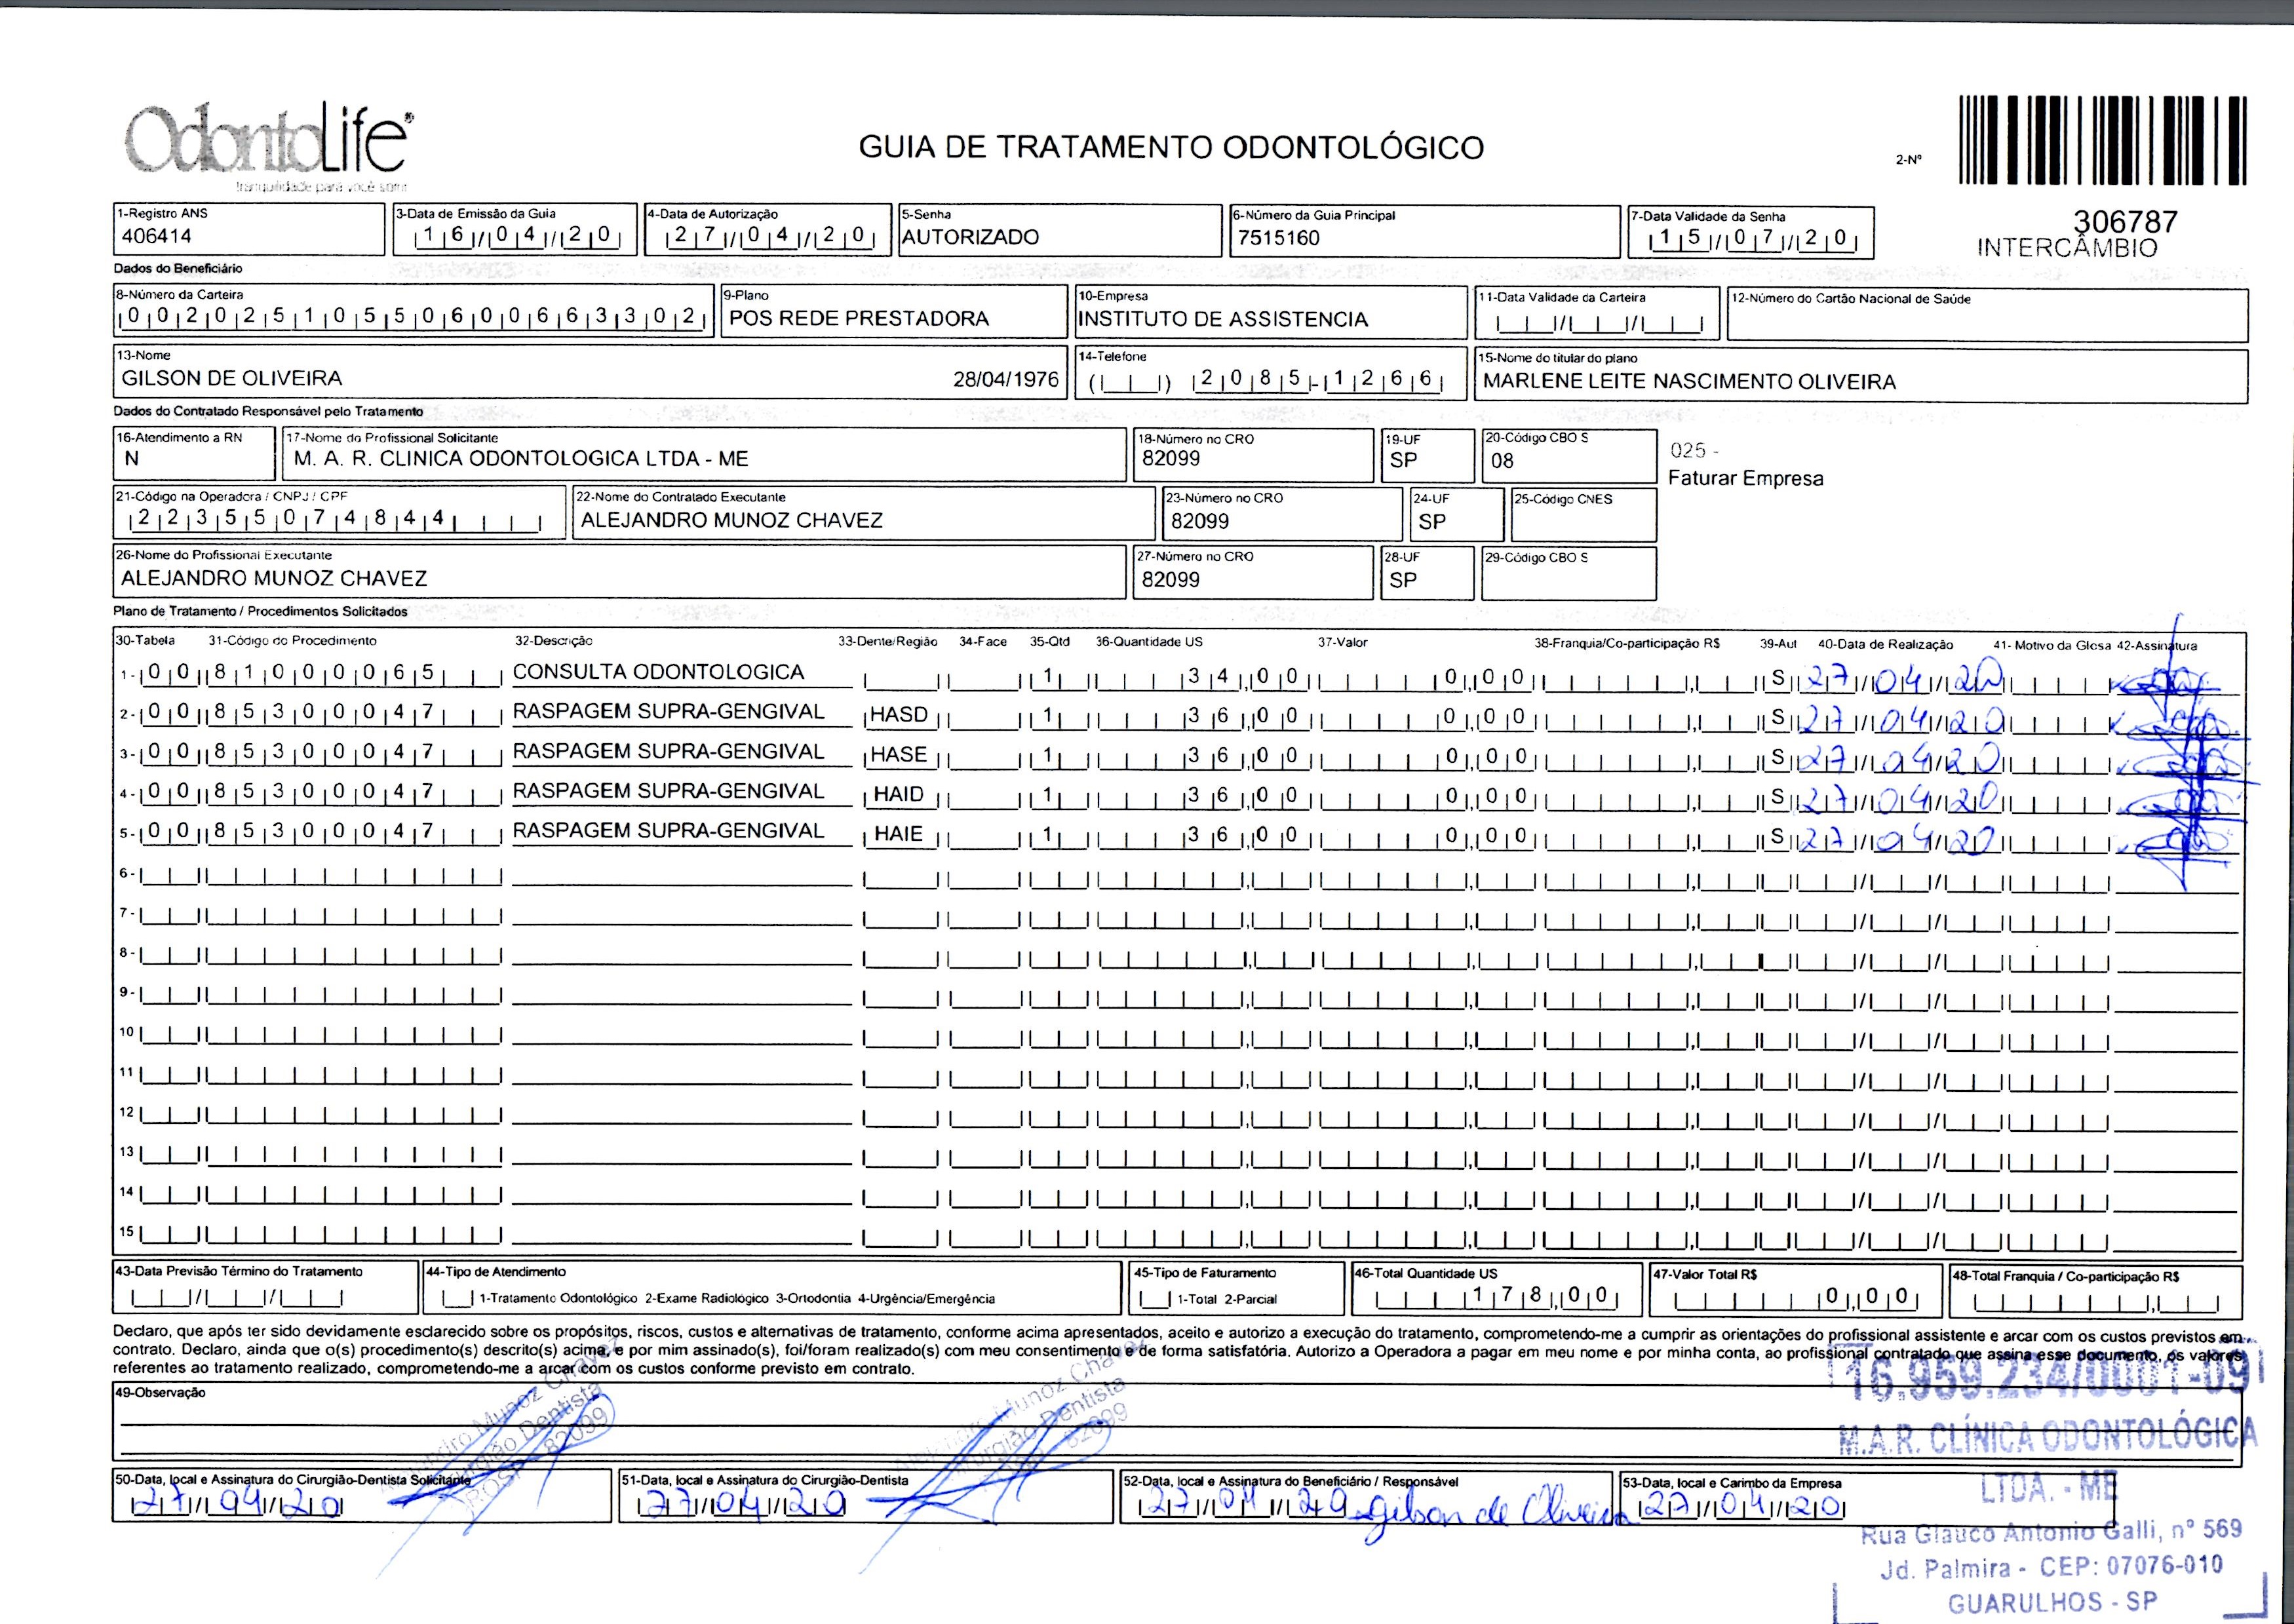Click the Número da Guia Principal 7515160
2294x1624 pixels.
(x=1278, y=238)
